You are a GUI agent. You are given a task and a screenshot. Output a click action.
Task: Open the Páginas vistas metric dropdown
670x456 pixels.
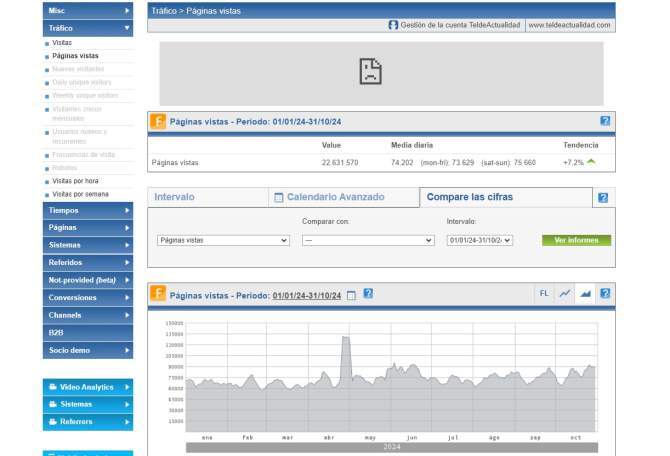click(223, 240)
